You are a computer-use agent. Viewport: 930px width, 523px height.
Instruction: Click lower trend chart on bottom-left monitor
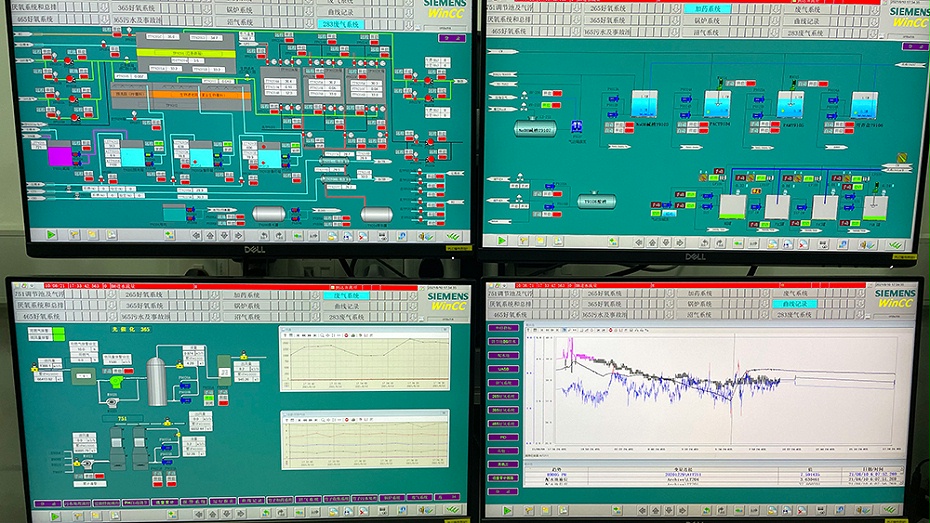coord(365,440)
